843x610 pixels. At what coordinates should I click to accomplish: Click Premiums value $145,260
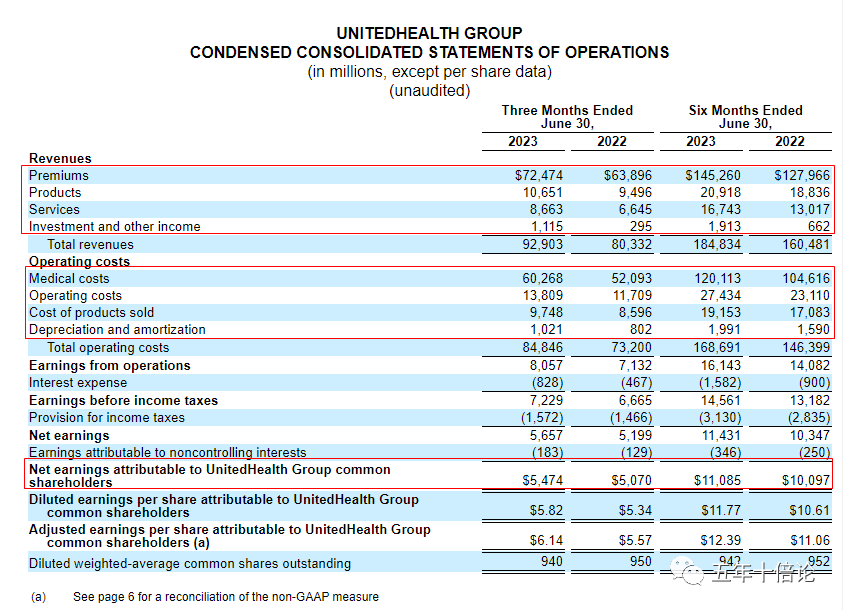pos(713,176)
